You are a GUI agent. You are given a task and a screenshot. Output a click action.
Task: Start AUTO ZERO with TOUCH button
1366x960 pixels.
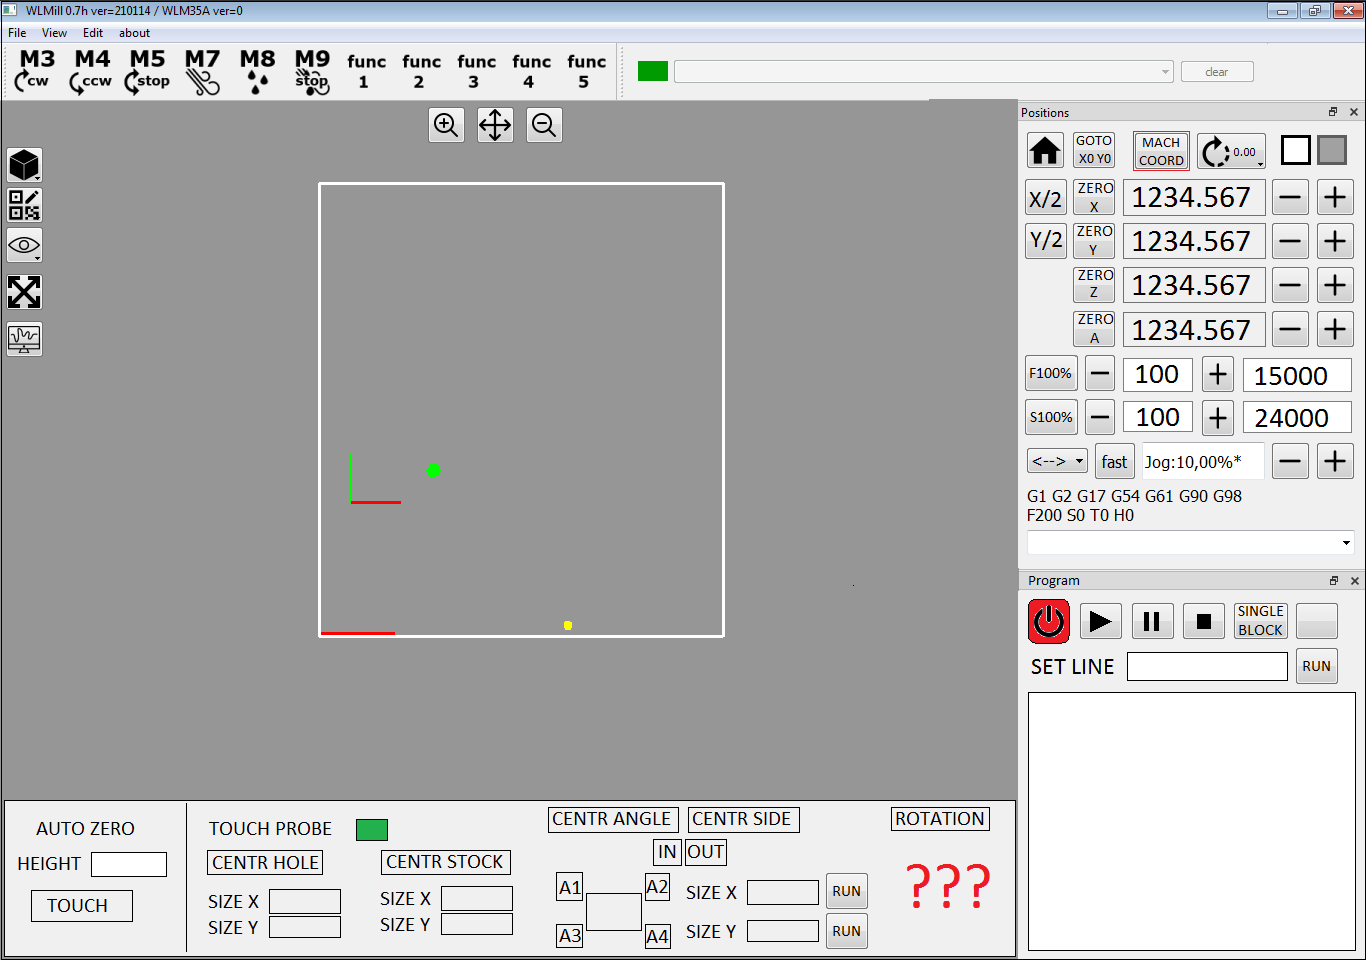coord(81,906)
